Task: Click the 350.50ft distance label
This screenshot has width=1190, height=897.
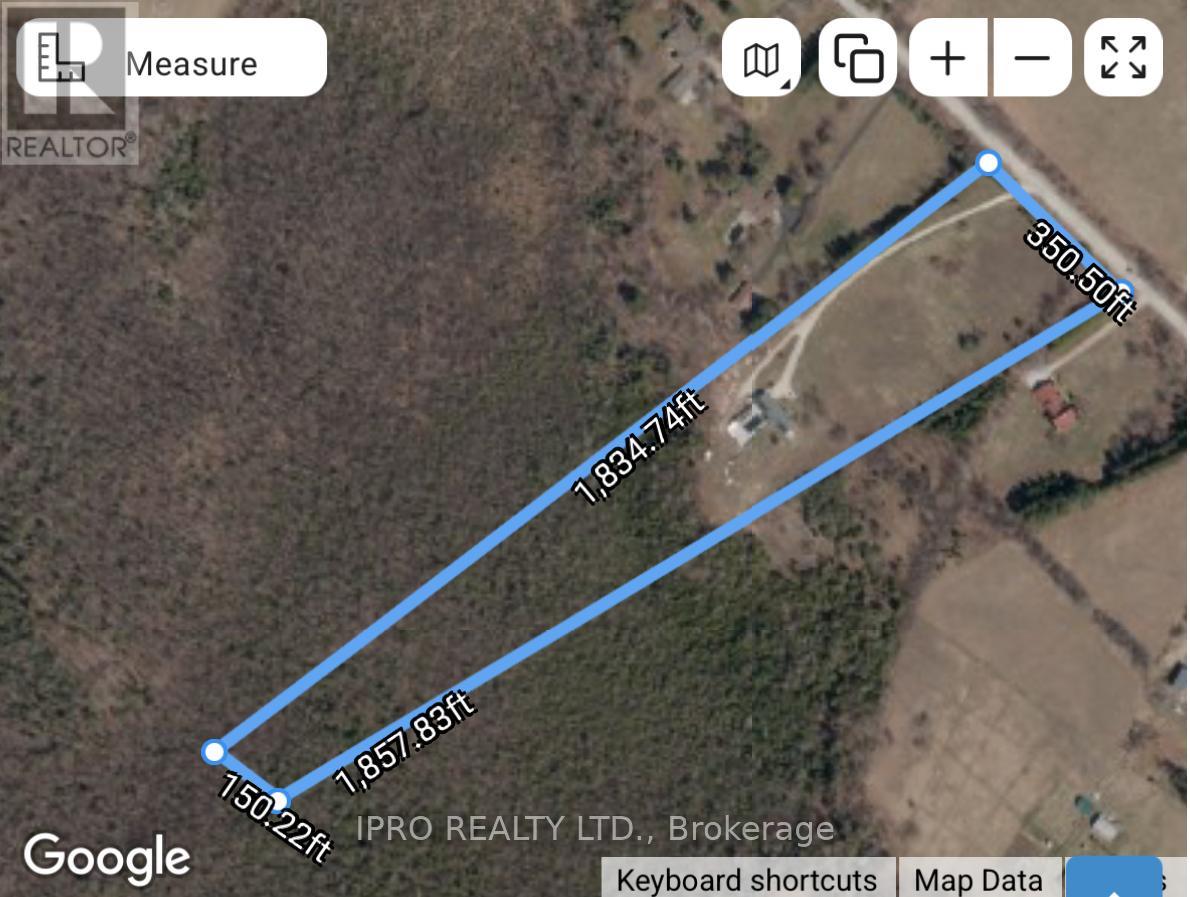Action: (x=1080, y=270)
